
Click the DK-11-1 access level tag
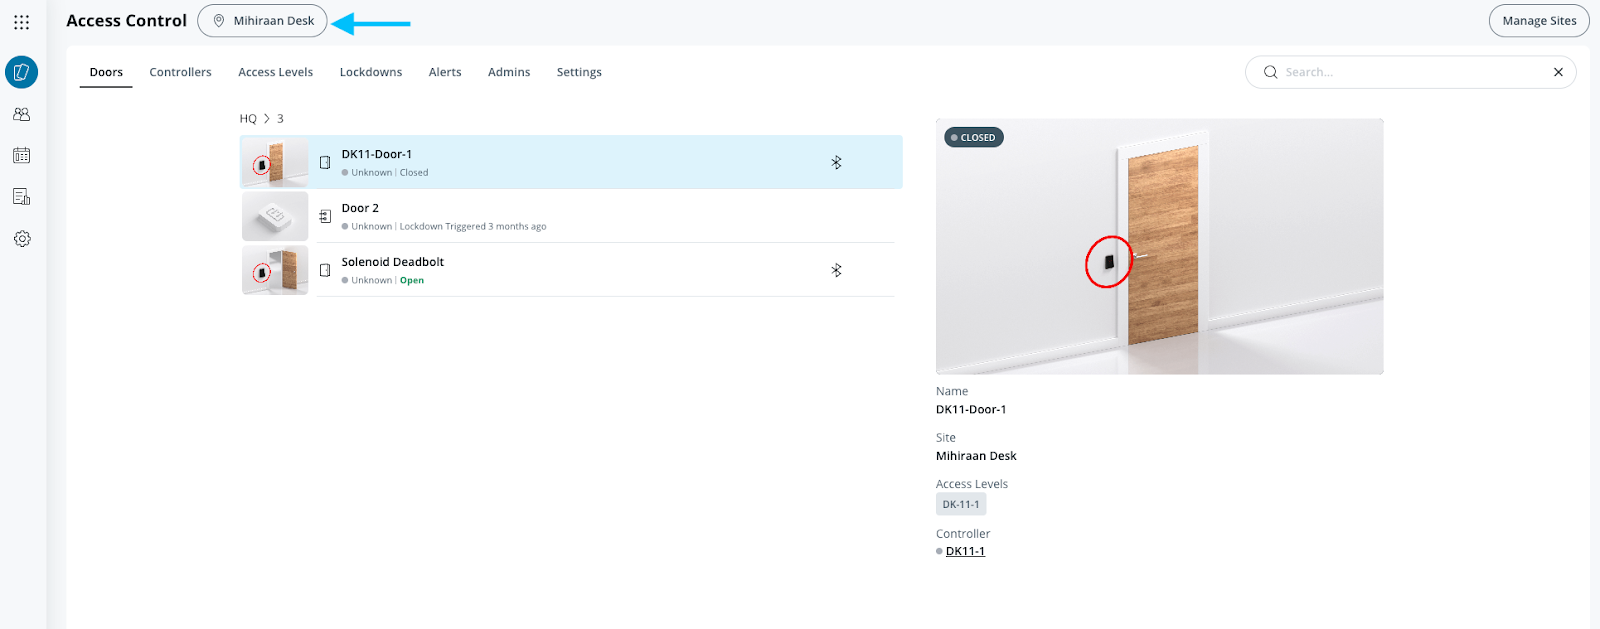[x=961, y=504]
